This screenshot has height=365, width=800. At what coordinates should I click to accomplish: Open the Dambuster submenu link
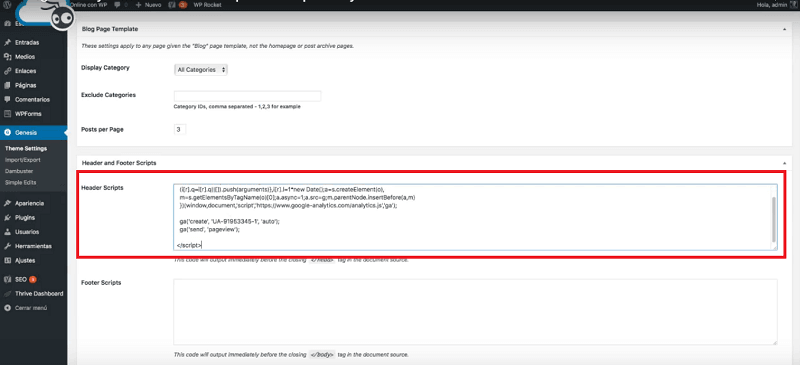point(20,171)
